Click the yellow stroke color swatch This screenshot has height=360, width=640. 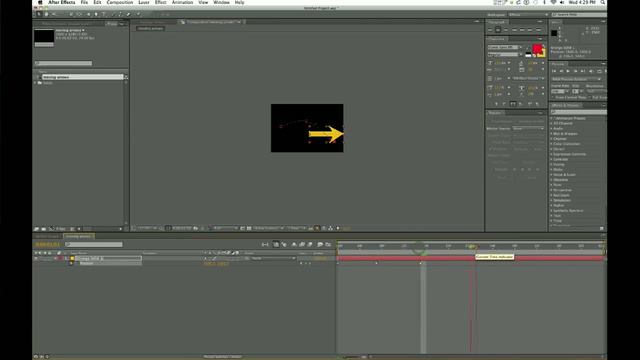pyautogui.click(x=543, y=53)
